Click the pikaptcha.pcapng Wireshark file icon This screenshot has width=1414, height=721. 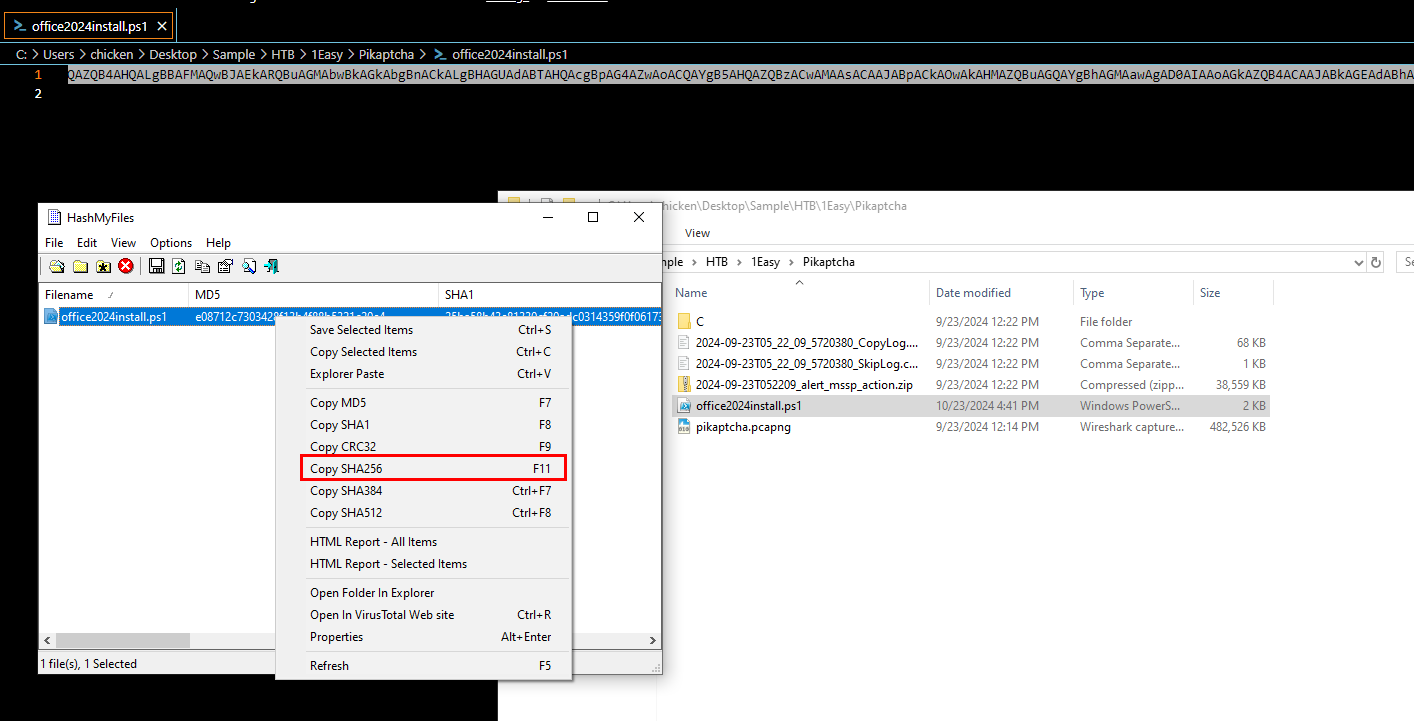pyautogui.click(x=685, y=427)
